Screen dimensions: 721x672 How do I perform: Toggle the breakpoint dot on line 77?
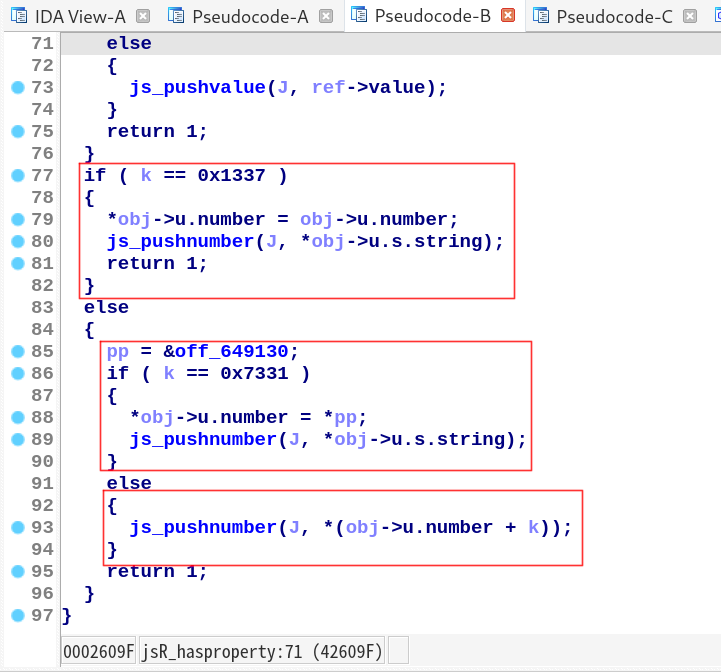(16, 175)
